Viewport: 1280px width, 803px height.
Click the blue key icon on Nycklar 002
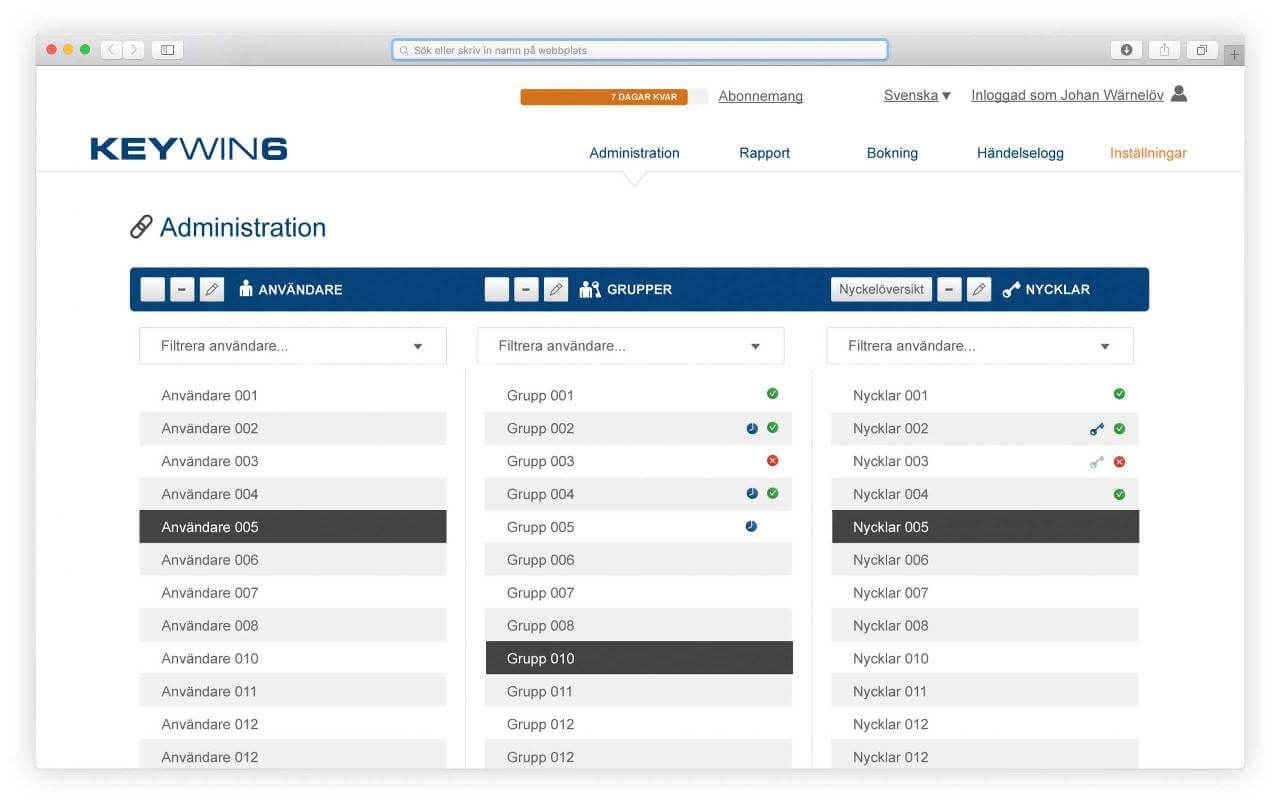(1097, 429)
